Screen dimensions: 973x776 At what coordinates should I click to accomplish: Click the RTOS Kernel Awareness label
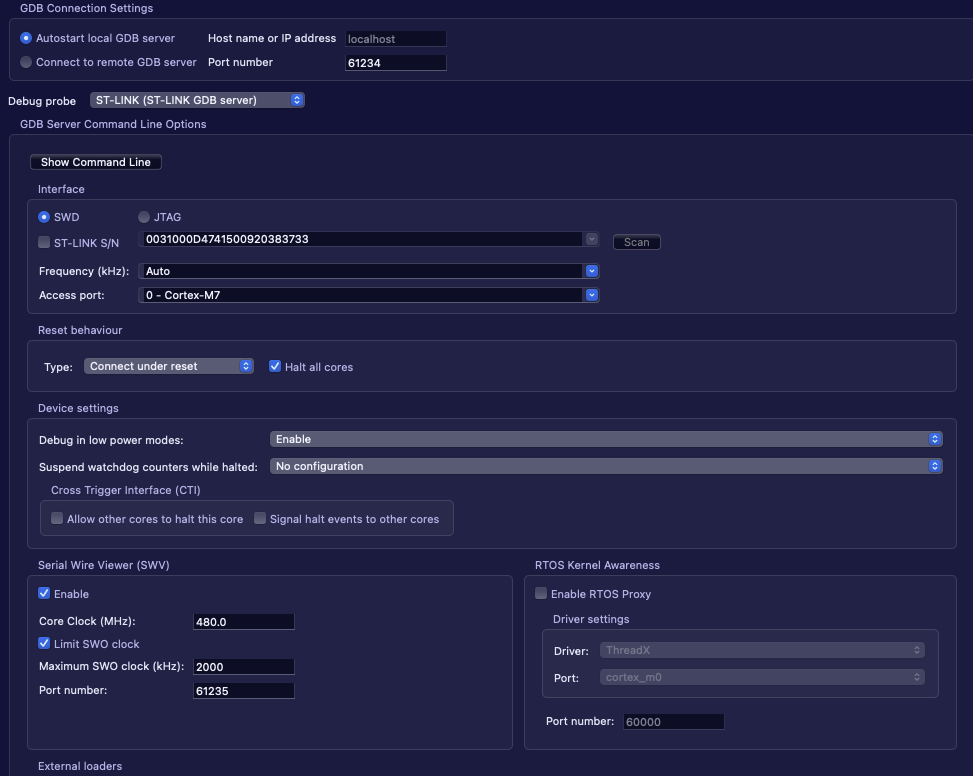click(597, 565)
